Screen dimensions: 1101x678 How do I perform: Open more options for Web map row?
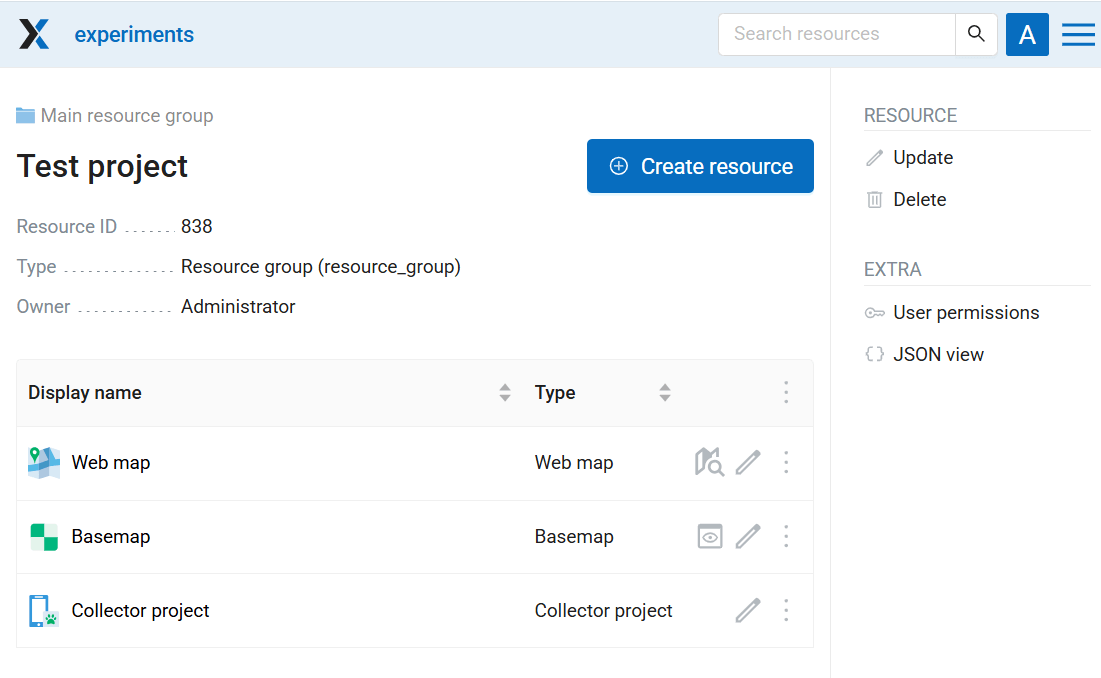[x=786, y=462]
